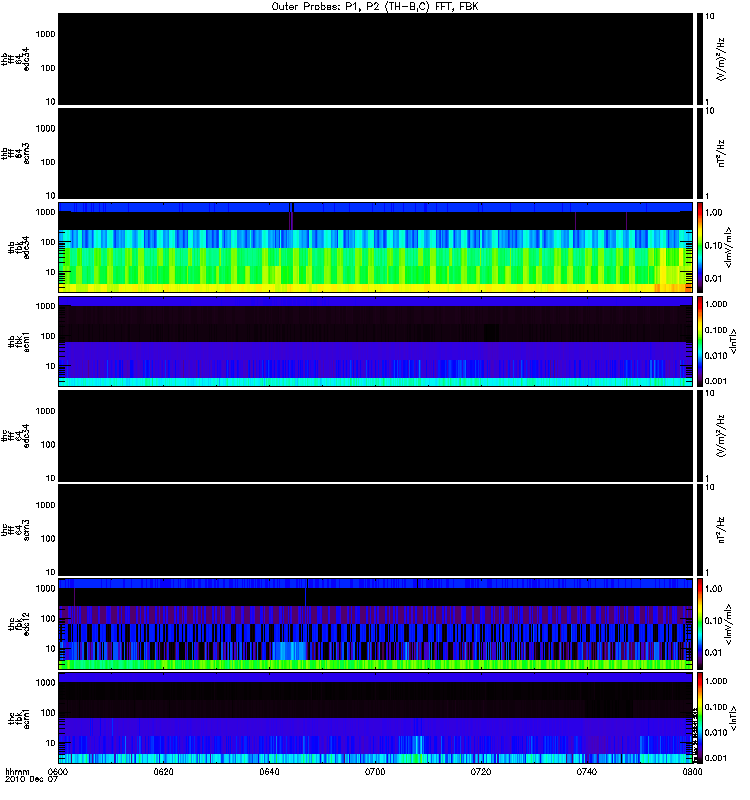This screenshot has width=750, height=800.
Task: Click the nT²/Hz unit label of thc fff scm3
Action: click(x=721, y=530)
